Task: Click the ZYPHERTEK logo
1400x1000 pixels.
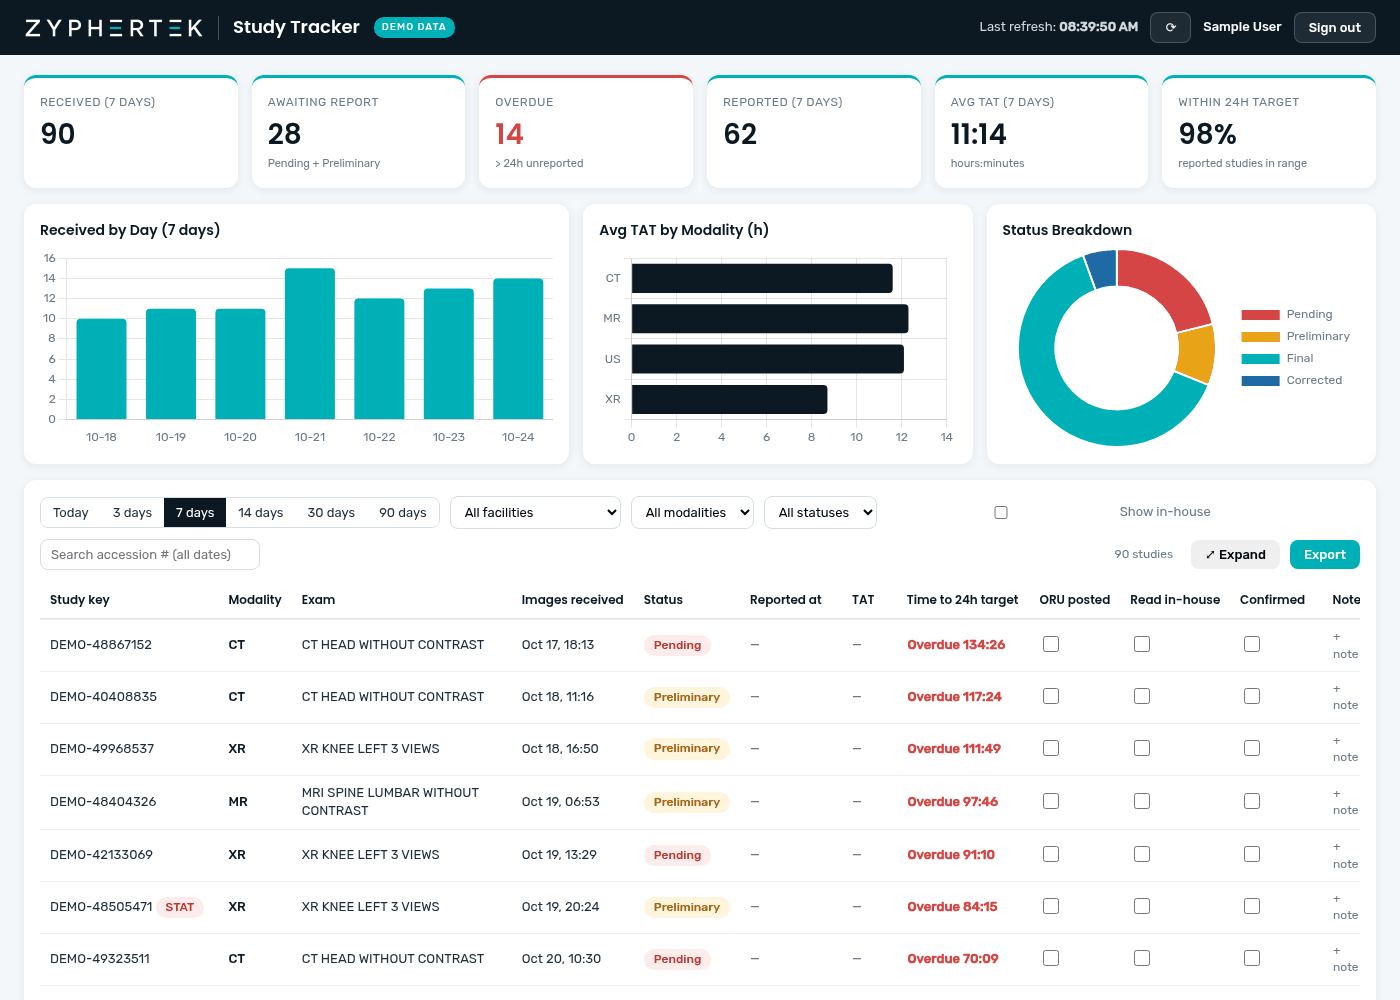Action: tap(114, 28)
